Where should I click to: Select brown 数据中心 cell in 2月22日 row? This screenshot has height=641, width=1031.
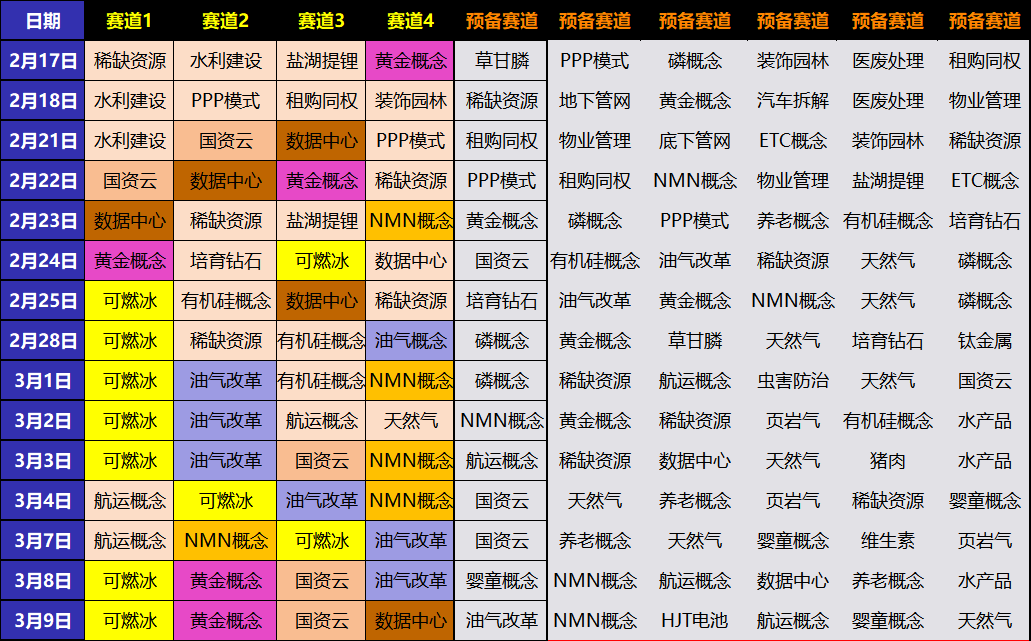point(225,181)
